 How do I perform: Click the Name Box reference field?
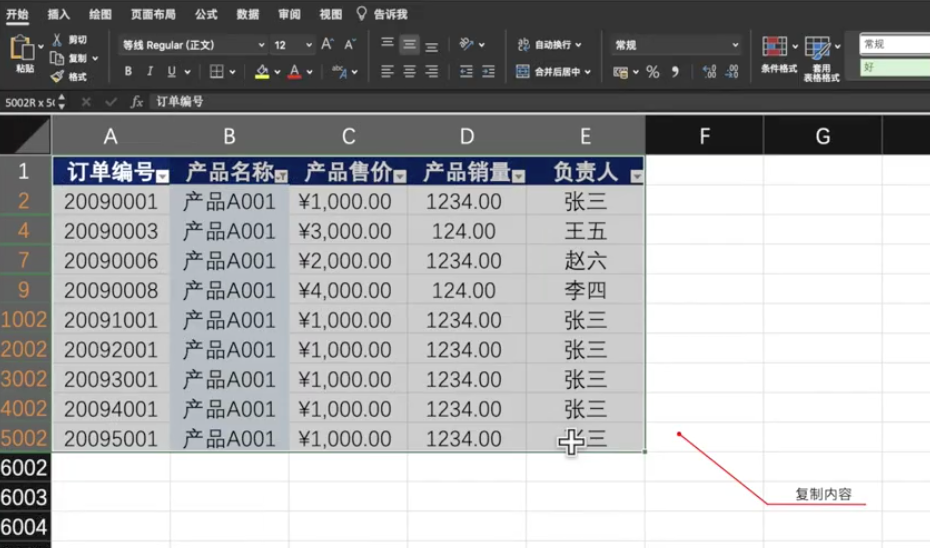click(x=29, y=103)
